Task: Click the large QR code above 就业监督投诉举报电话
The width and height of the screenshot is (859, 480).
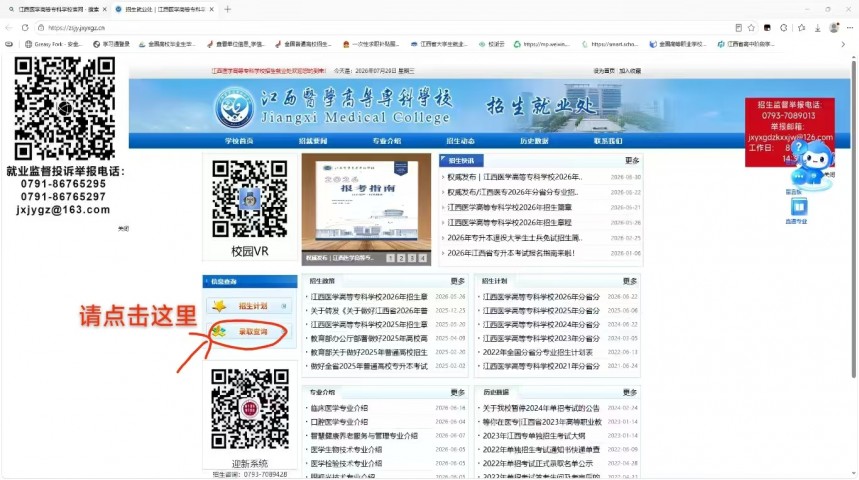Action: point(65,108)
